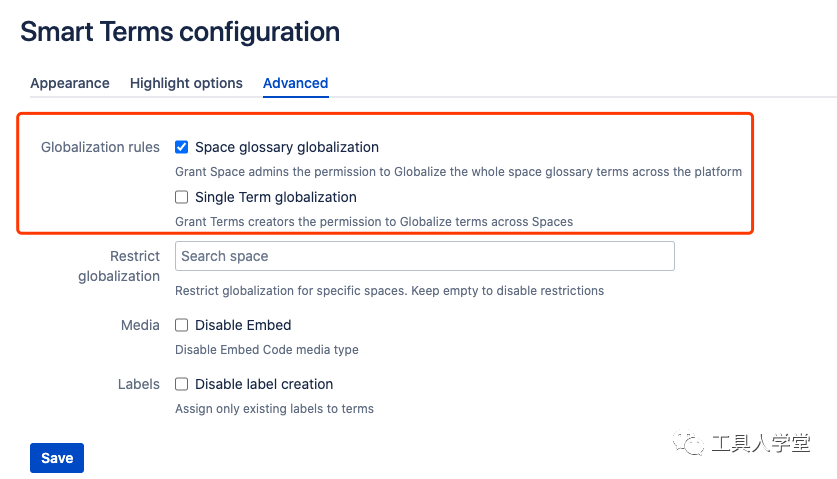Image resolution: width=837 pixels, height=479 pixels.
Task: Click the Restrict globalization field label
Action: (x=119, y=266)
